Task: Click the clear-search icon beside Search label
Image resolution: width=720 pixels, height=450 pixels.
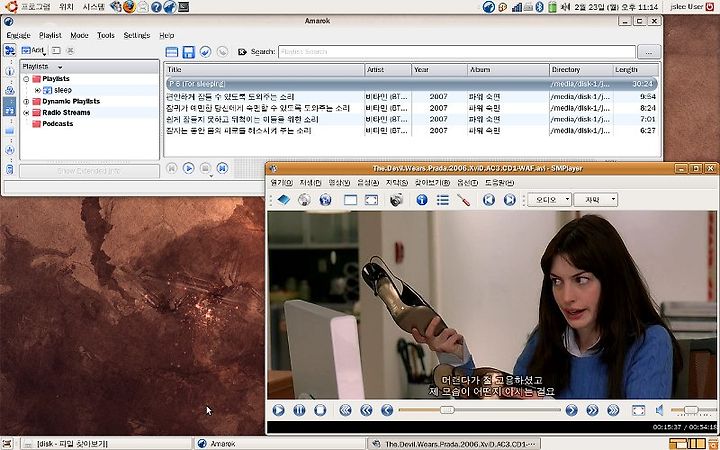Action: [242, 52]
